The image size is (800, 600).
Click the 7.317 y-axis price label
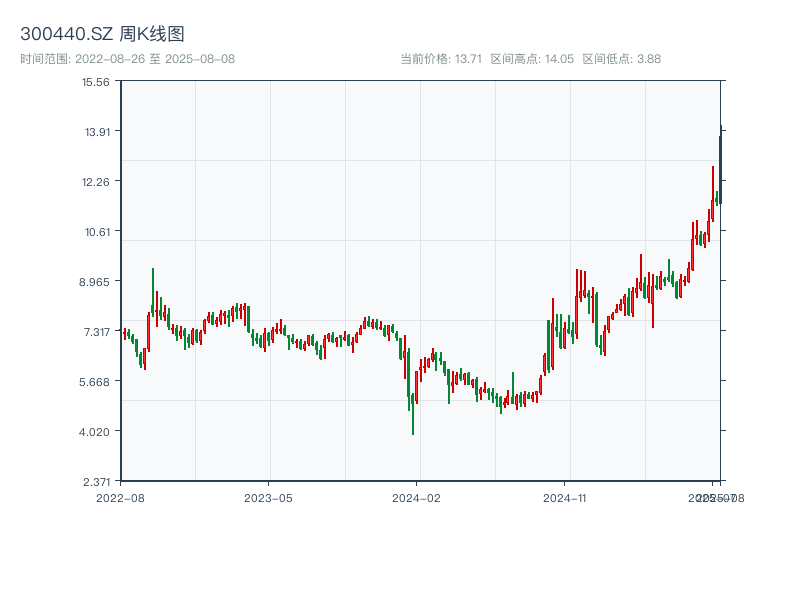(95, 331)
